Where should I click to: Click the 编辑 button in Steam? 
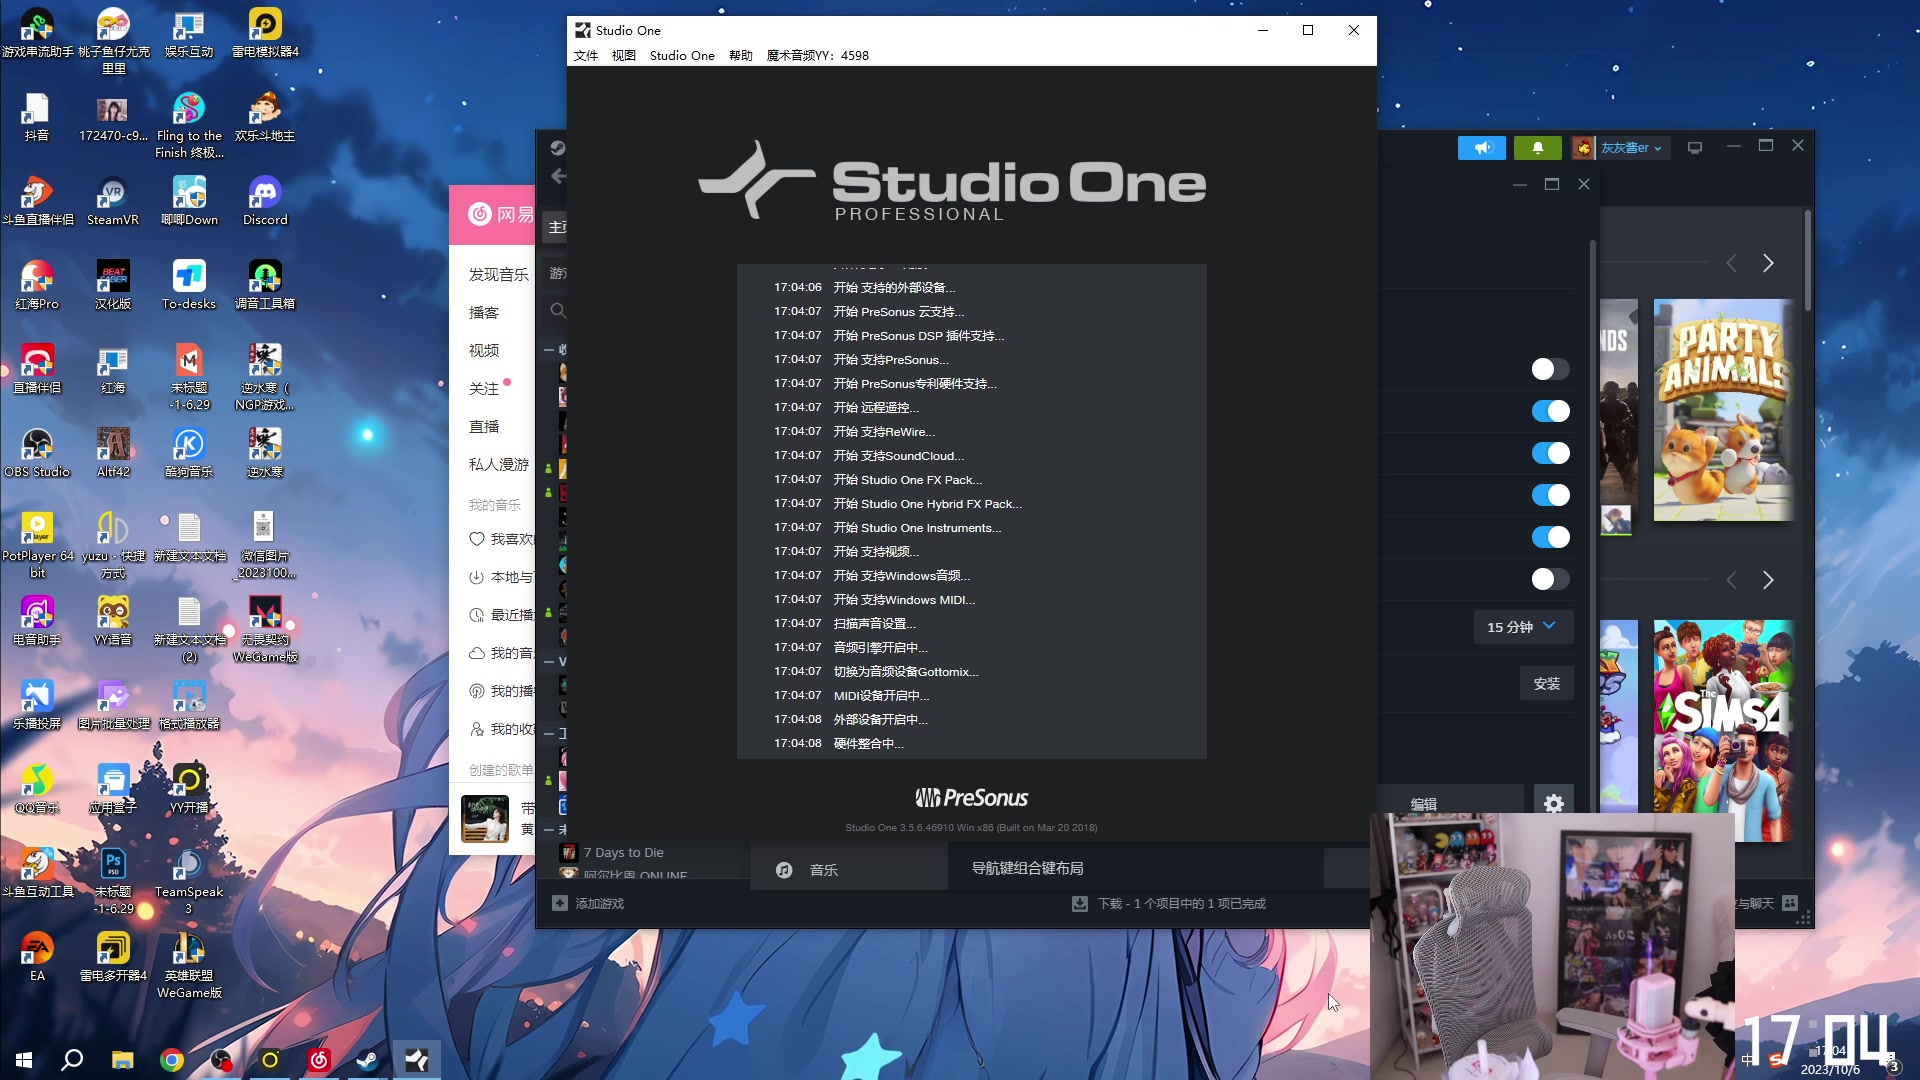[x=1424, y=803]
